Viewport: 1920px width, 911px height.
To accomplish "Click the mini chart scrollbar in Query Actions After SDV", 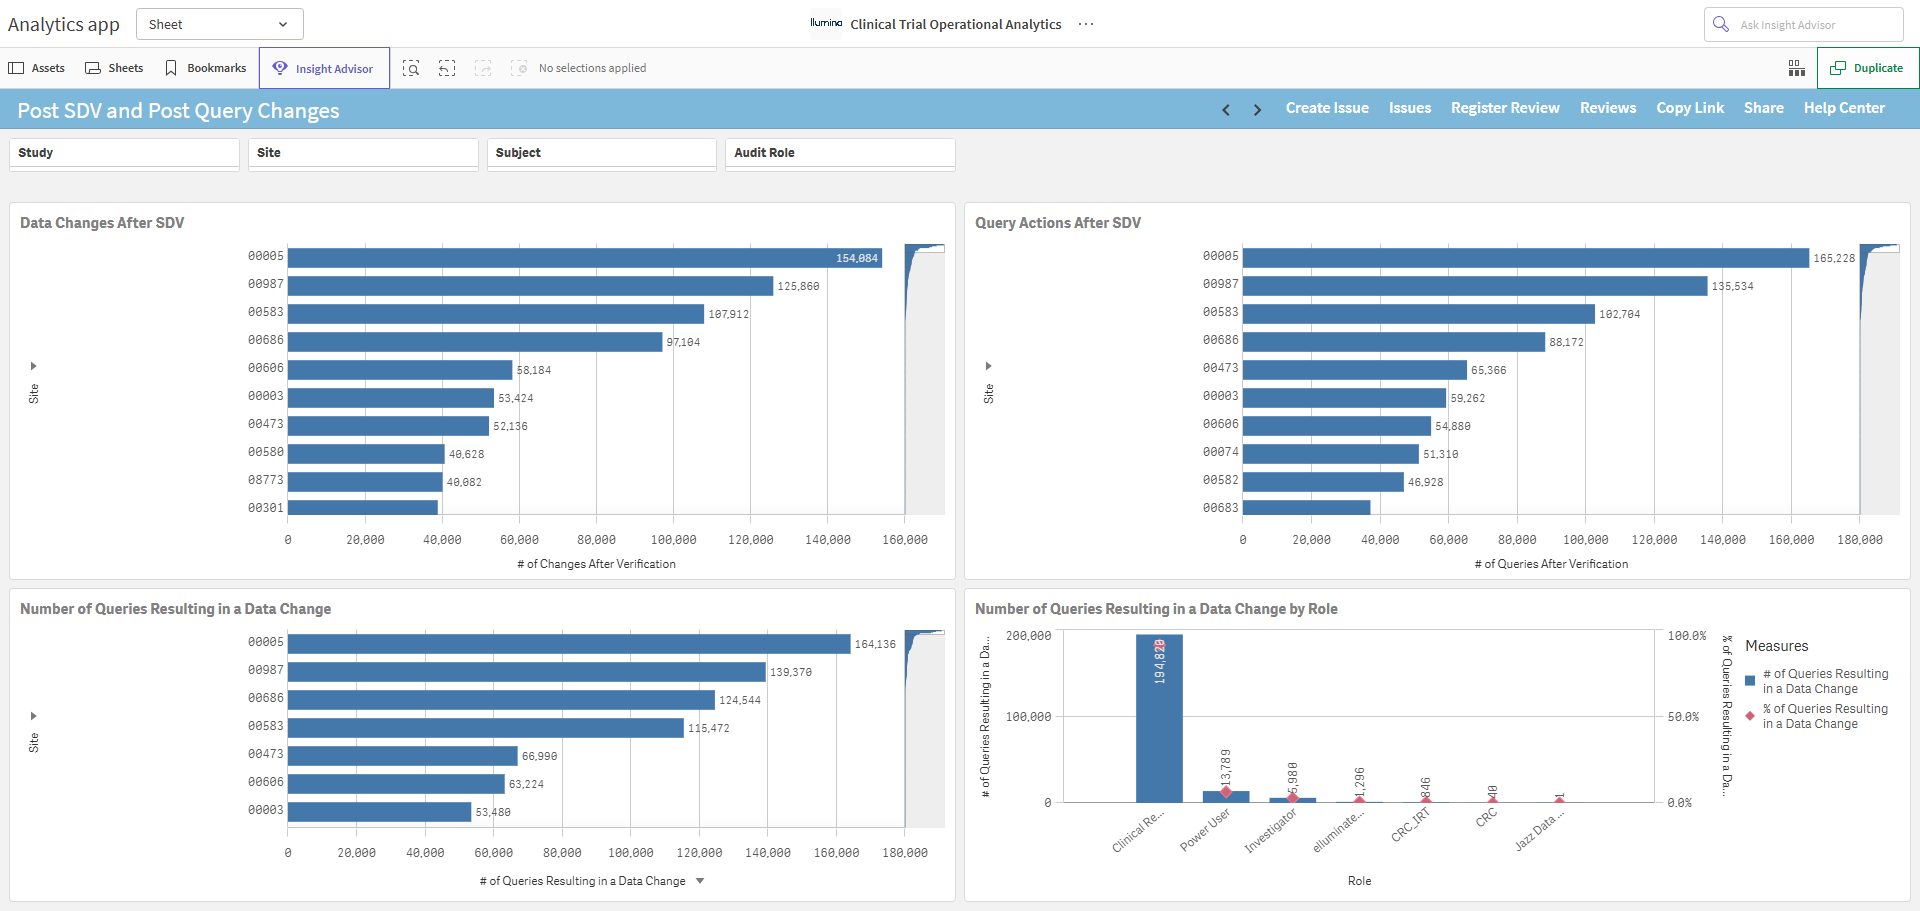I will click(1879, 379).
